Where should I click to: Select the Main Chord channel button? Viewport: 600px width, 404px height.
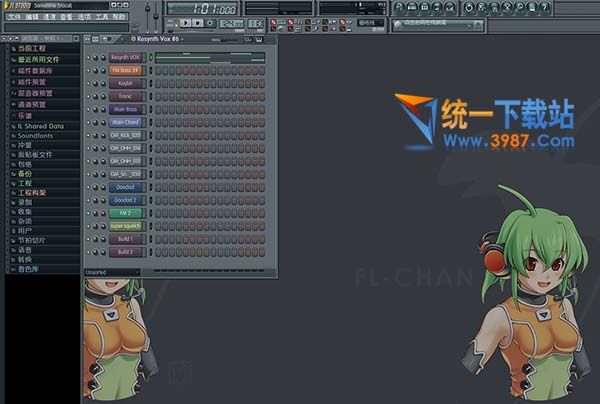(x=126, y=122)
